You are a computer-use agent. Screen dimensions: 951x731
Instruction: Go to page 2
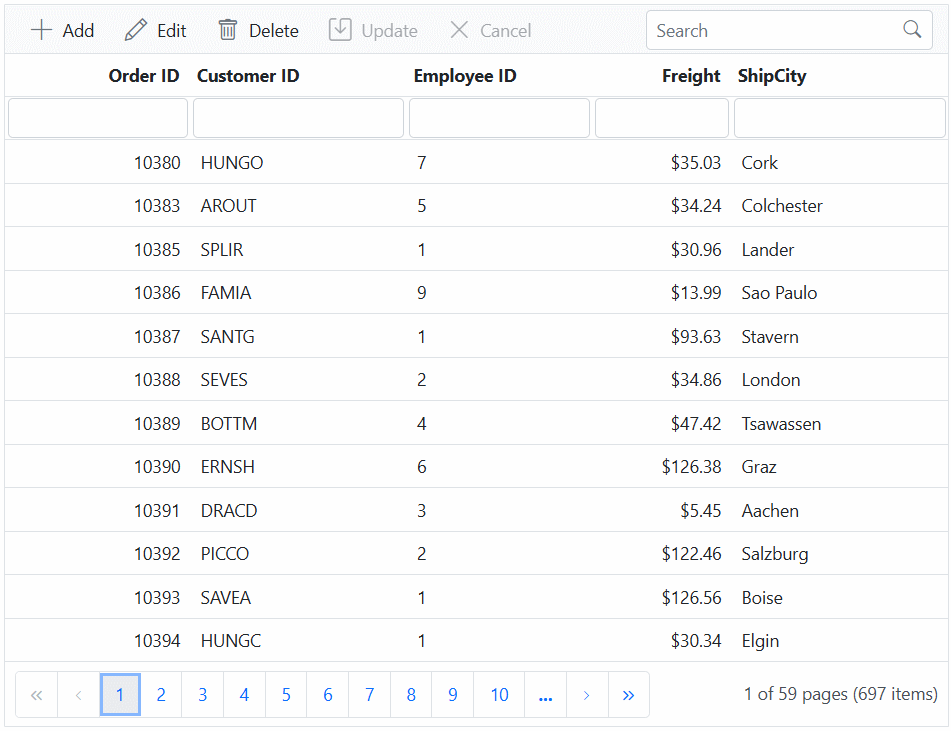[161, 694]
